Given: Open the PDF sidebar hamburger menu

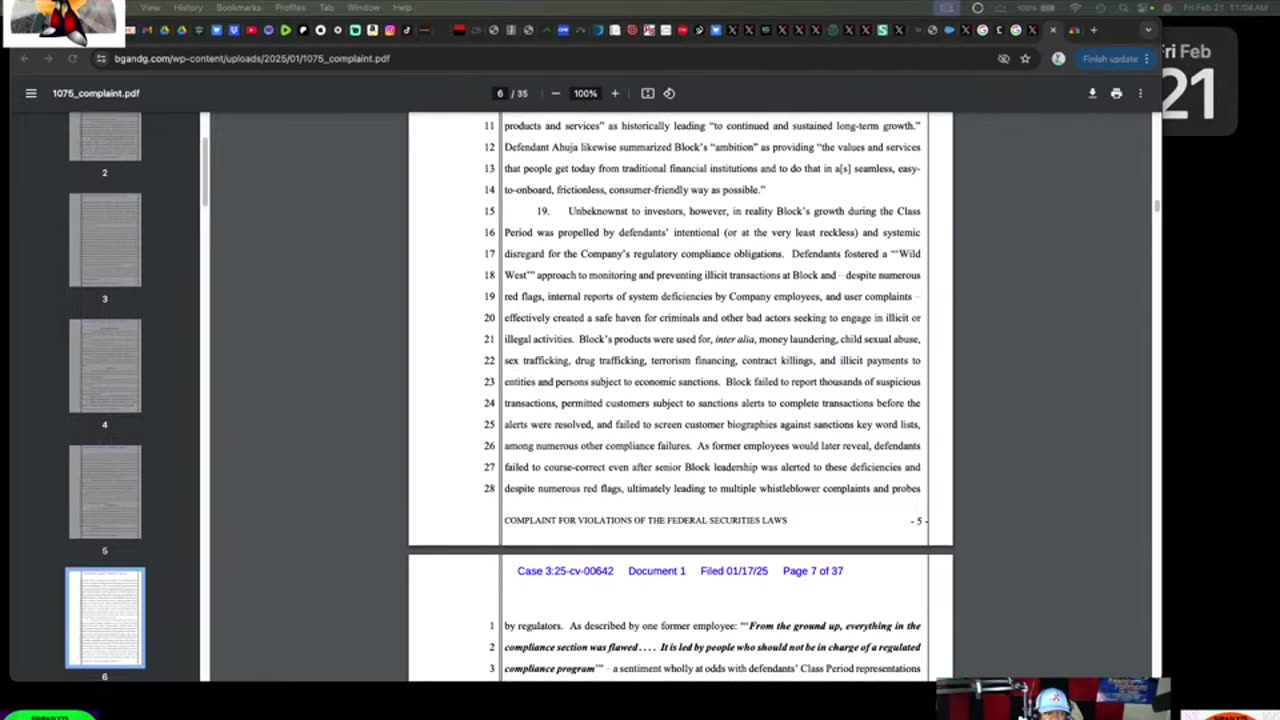Looking at the screenshot, I should click(31, 93).
